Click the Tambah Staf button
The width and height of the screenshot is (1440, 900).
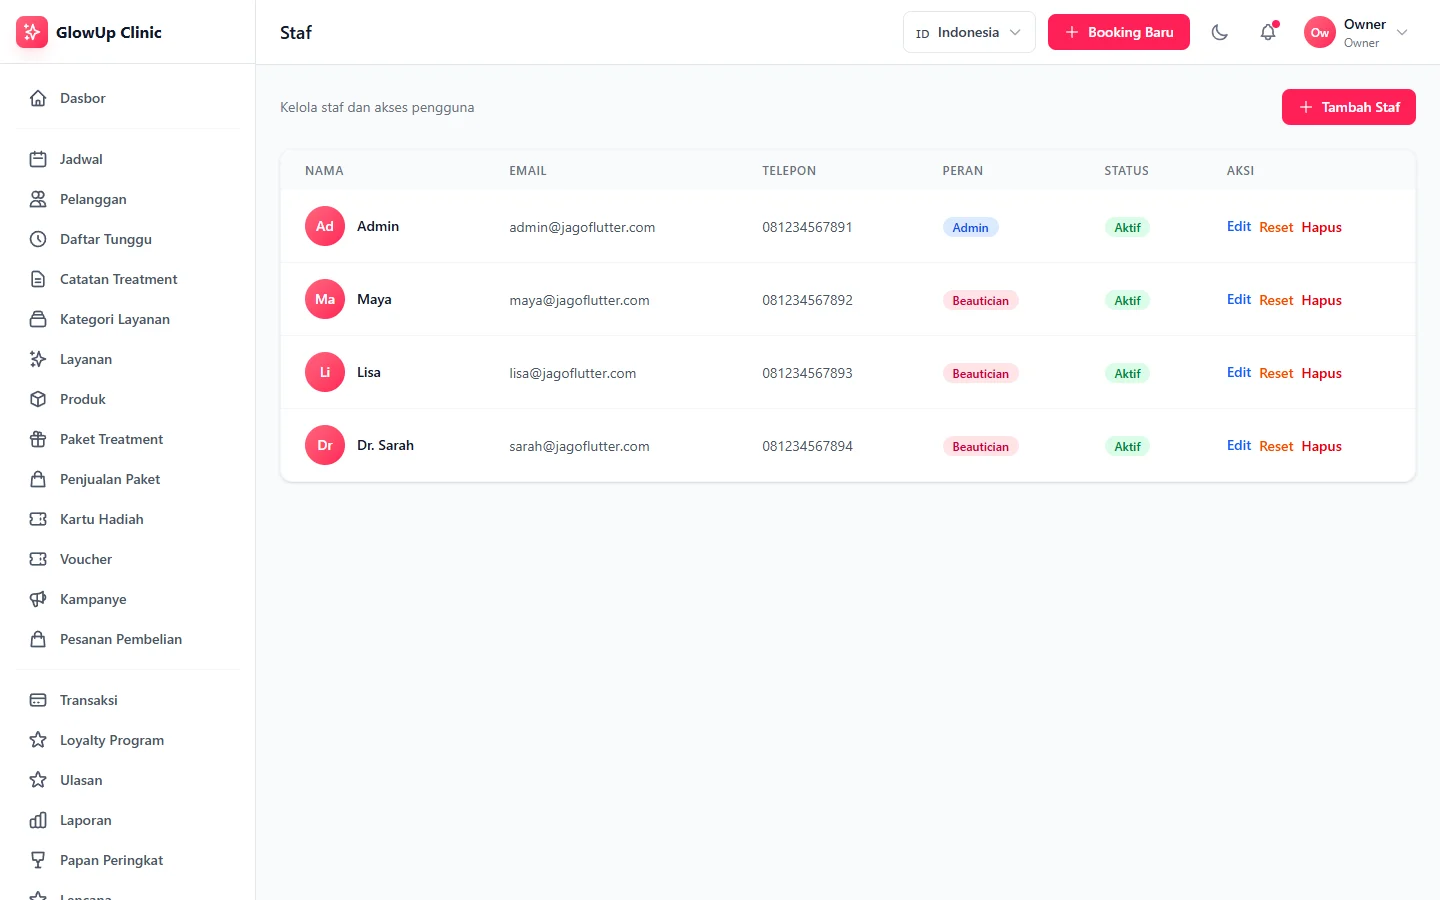pyautogui.click(x=1348, y=107)
